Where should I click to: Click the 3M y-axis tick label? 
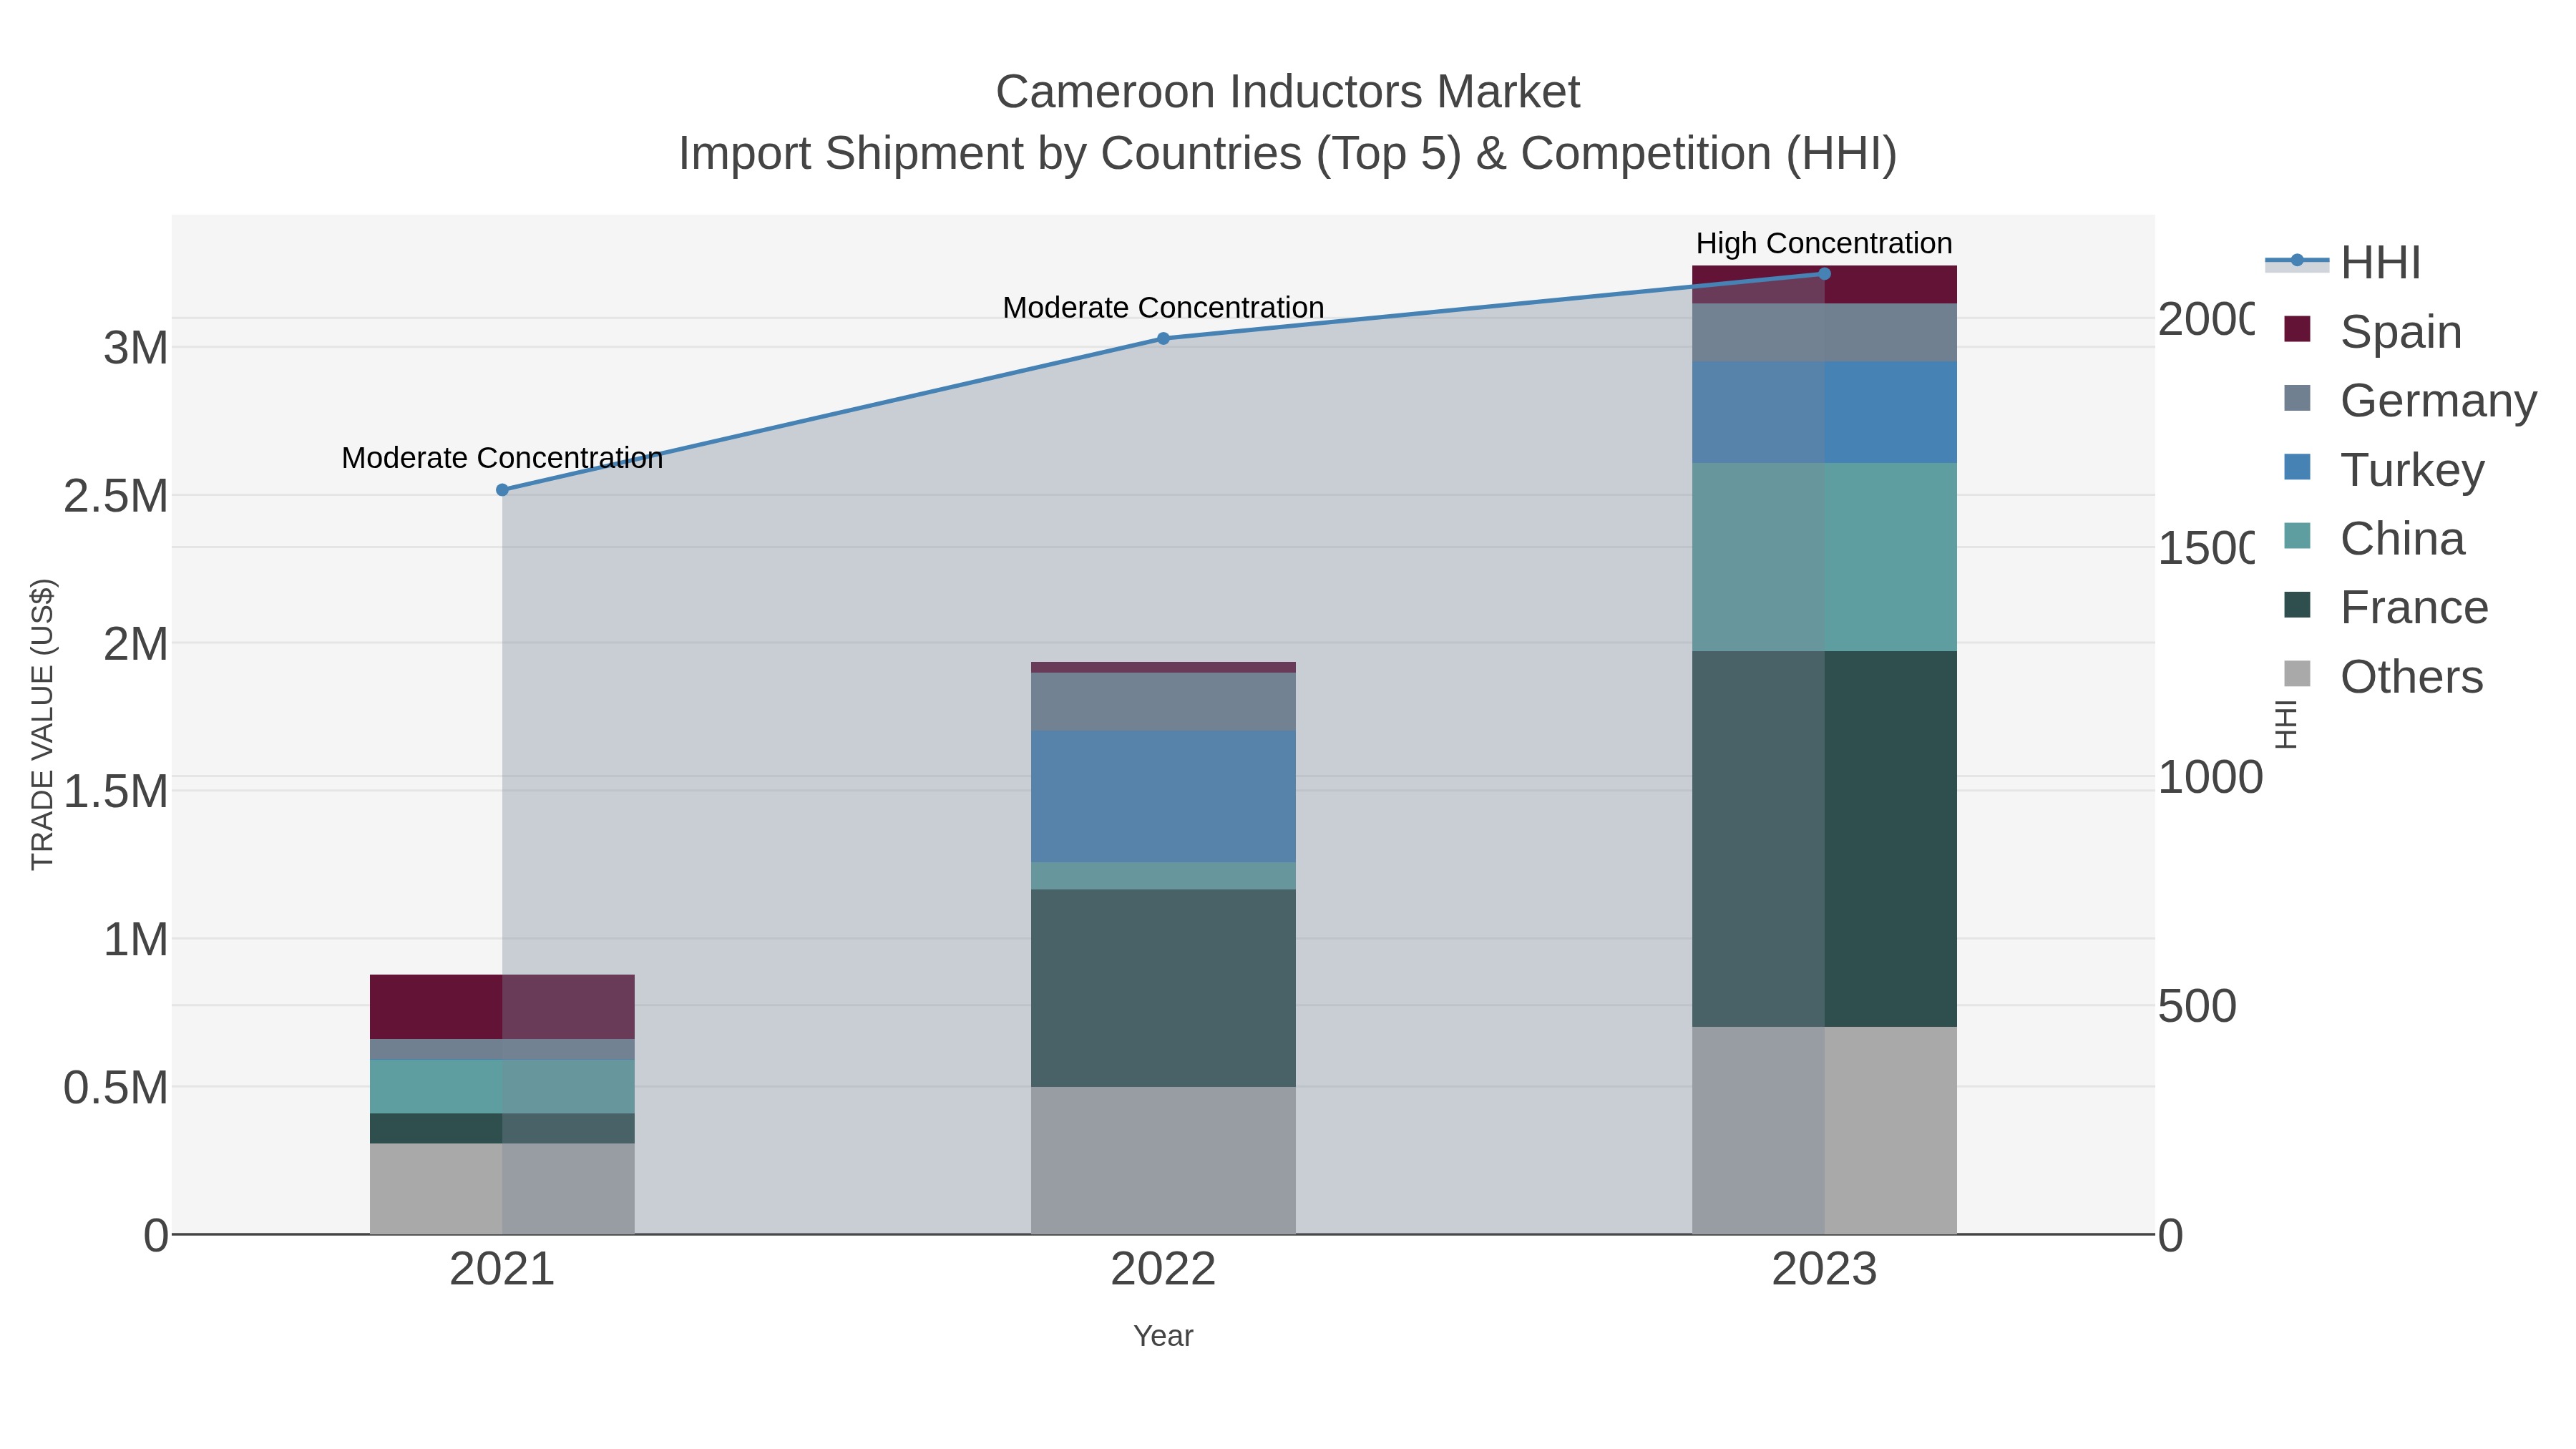[x=136, y=348]
